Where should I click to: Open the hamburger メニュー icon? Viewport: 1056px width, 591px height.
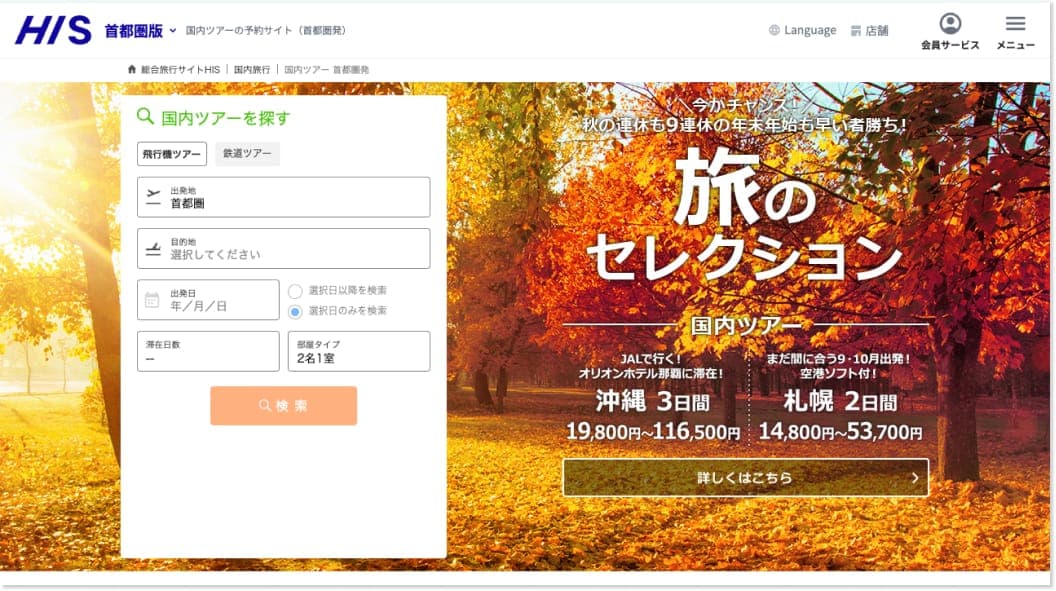(1015, 24)
